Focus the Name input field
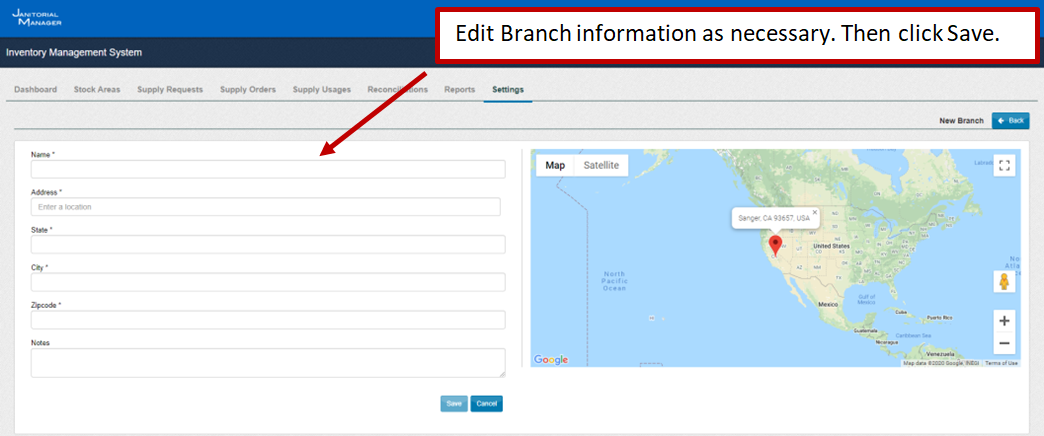 (x=268, y=170)
